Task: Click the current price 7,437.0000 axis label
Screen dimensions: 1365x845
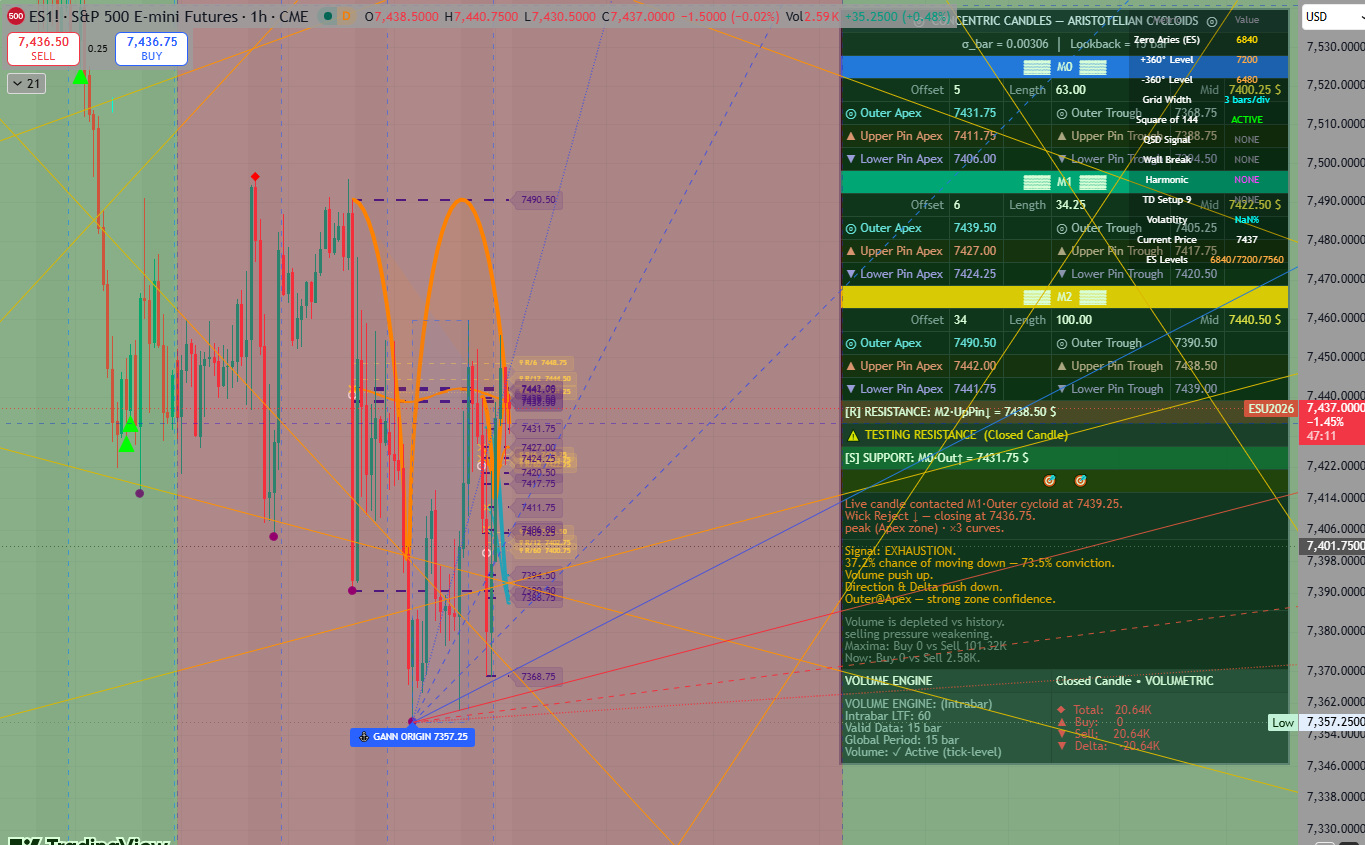Action: click(1332, 408)
